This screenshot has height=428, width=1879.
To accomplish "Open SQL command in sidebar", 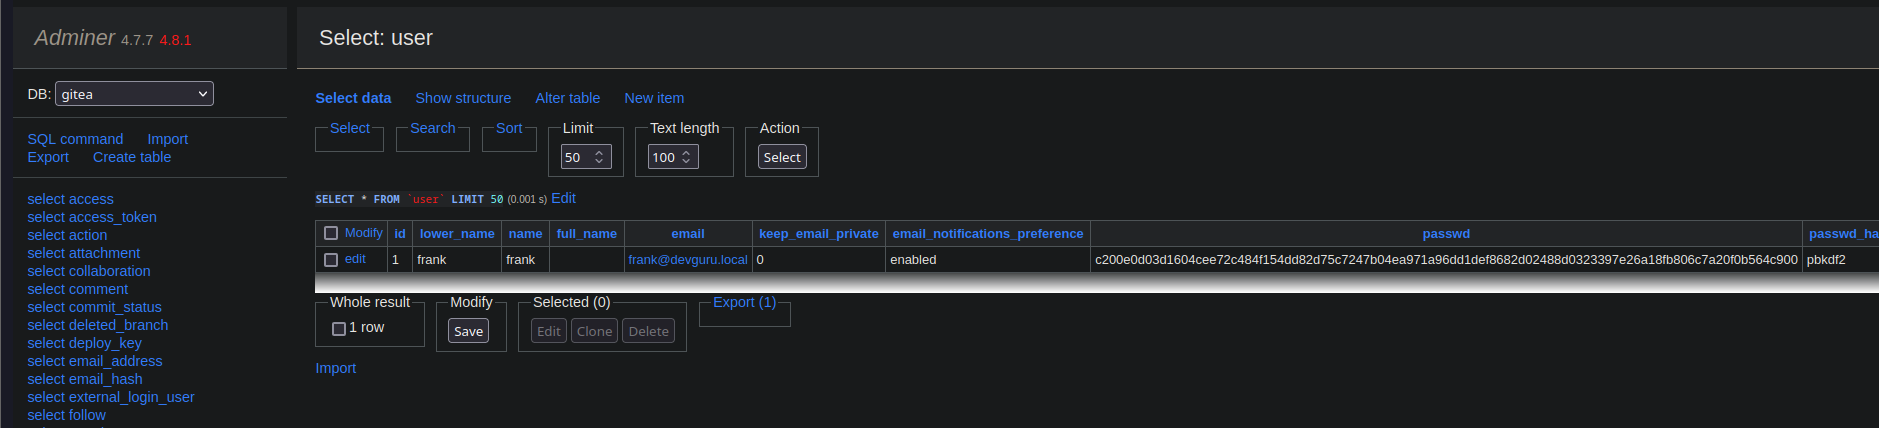I will (75, 139).
